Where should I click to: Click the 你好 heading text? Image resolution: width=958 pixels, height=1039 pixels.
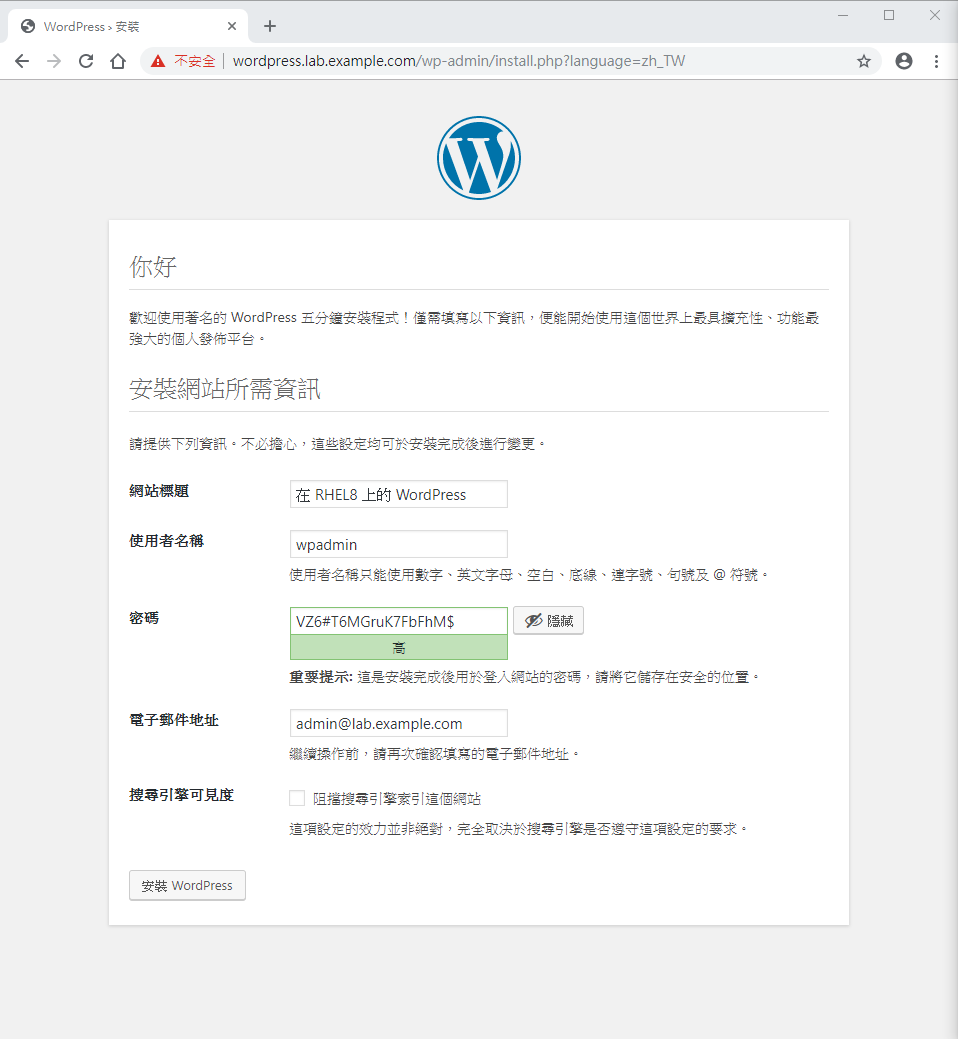tap(153, 266)
